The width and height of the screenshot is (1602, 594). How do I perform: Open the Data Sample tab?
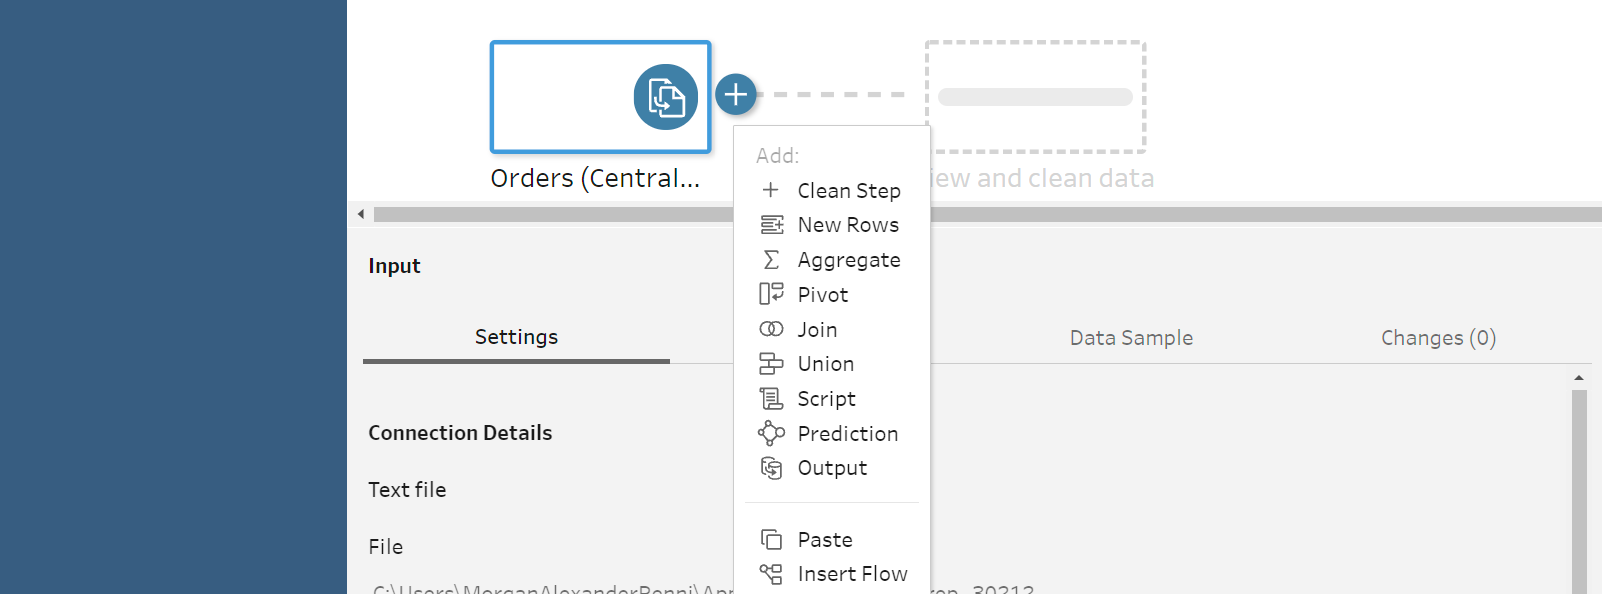(1131, 338)
